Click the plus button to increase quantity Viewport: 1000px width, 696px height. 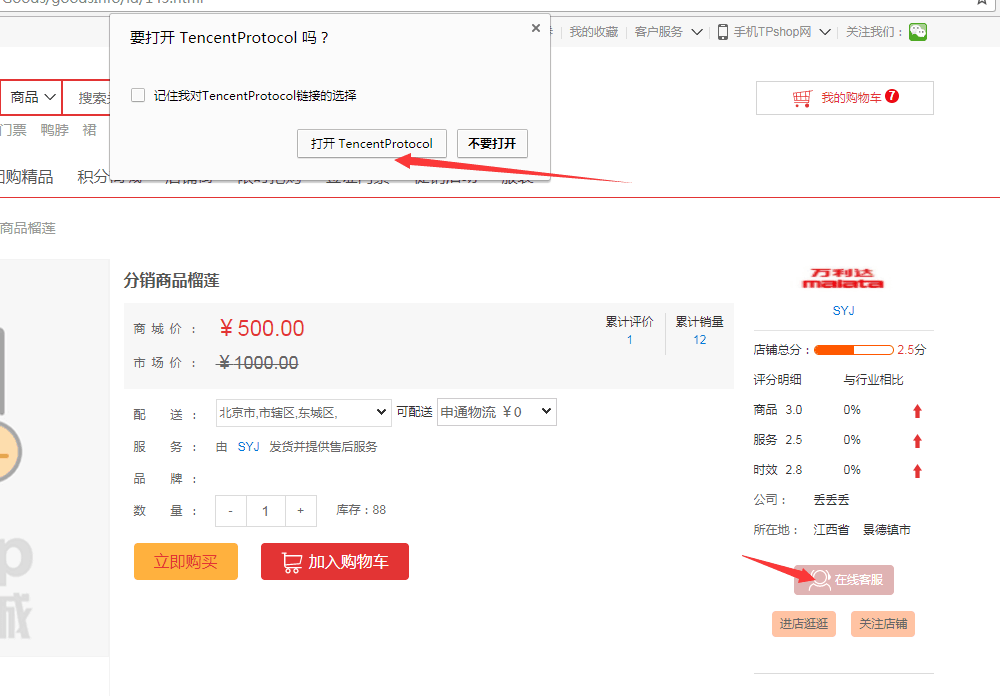pyautogui.click(x=301, y=510)
